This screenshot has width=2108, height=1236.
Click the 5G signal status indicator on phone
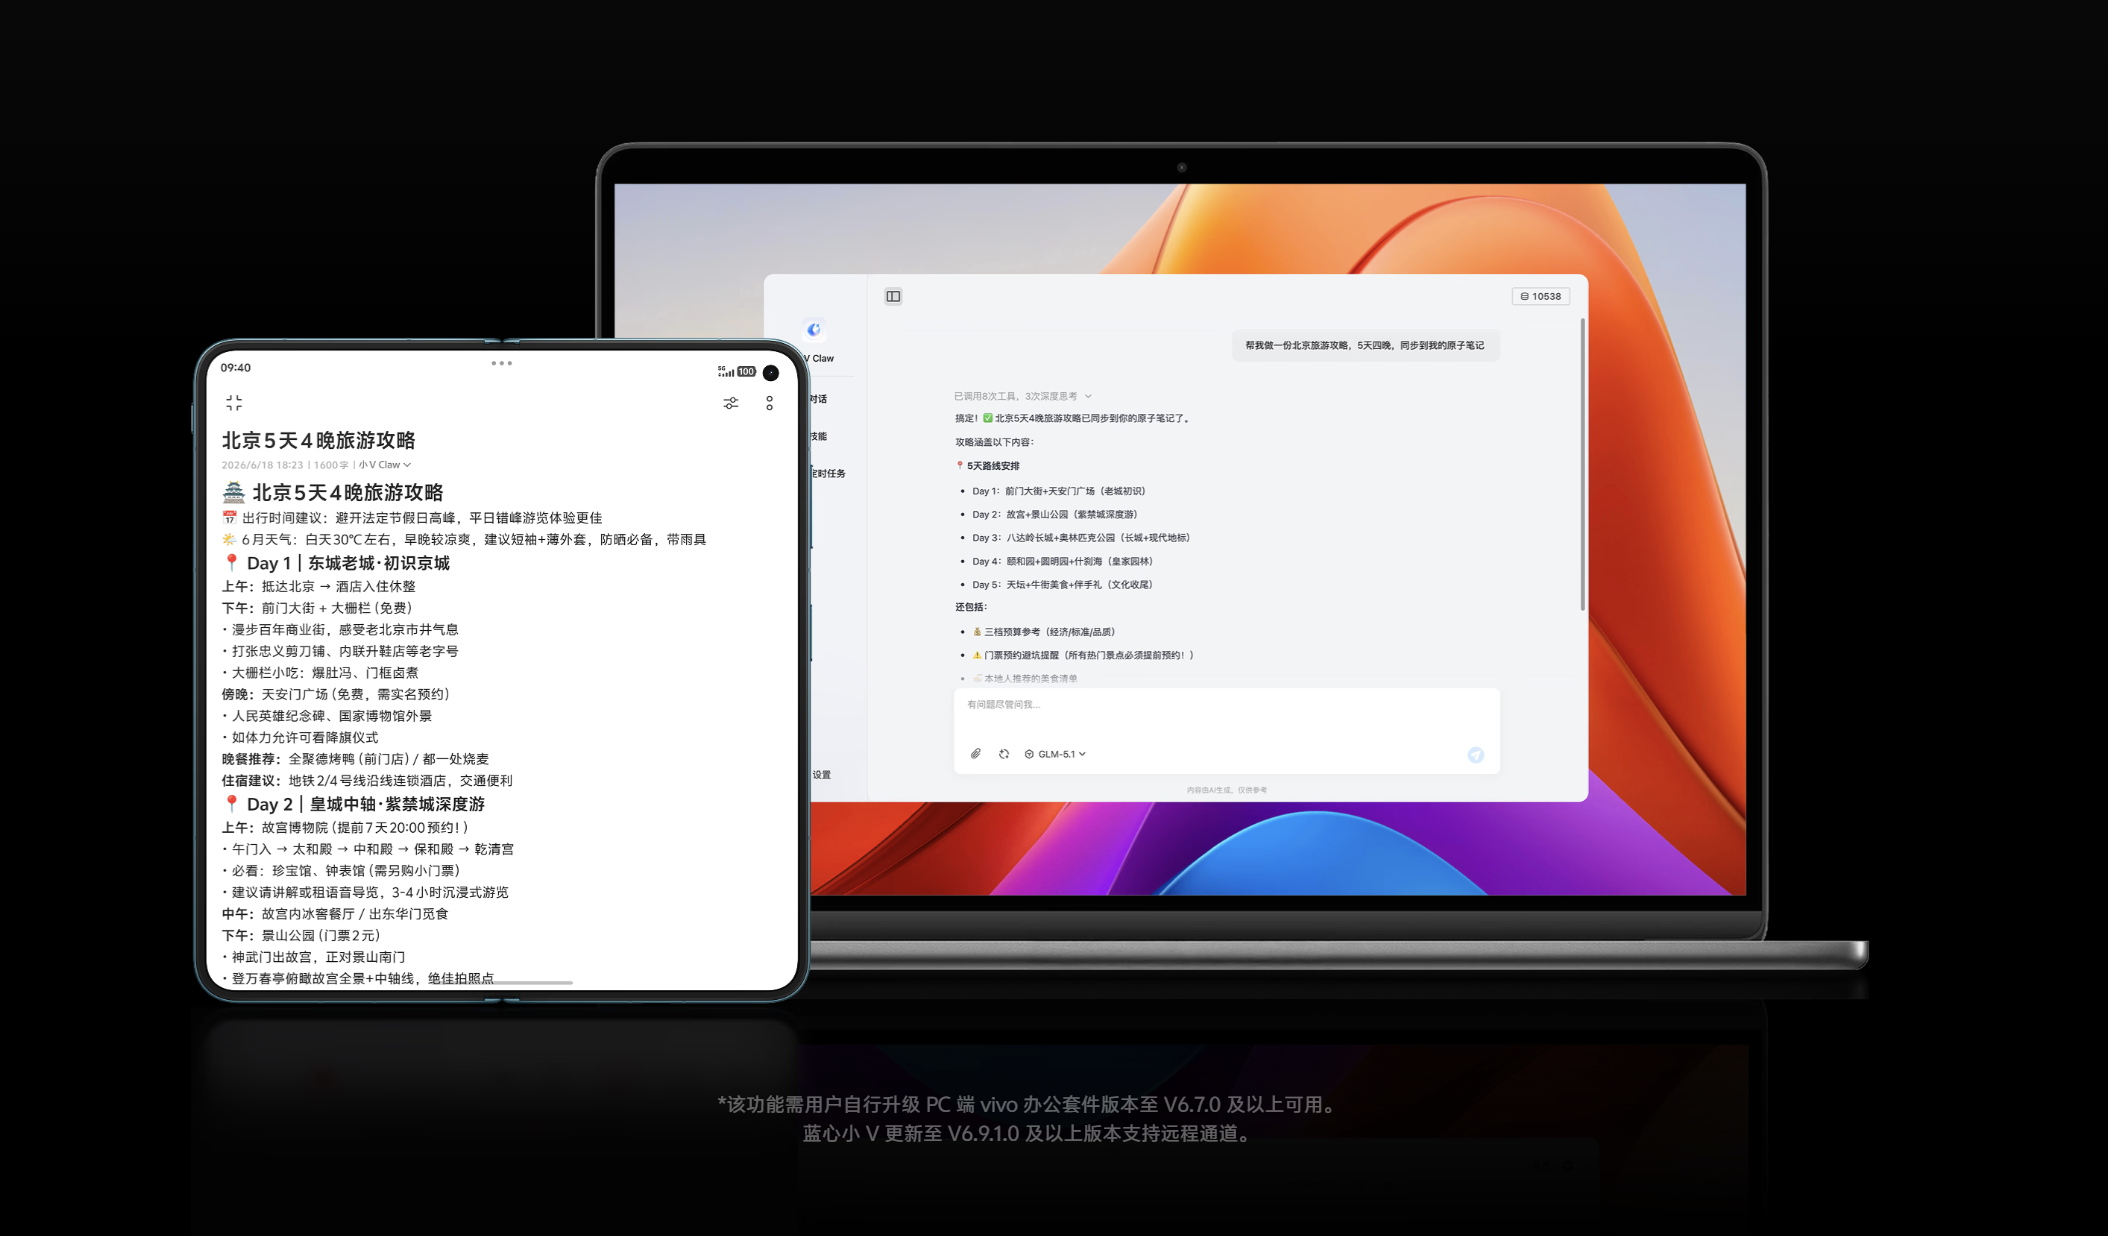[726, 371]
